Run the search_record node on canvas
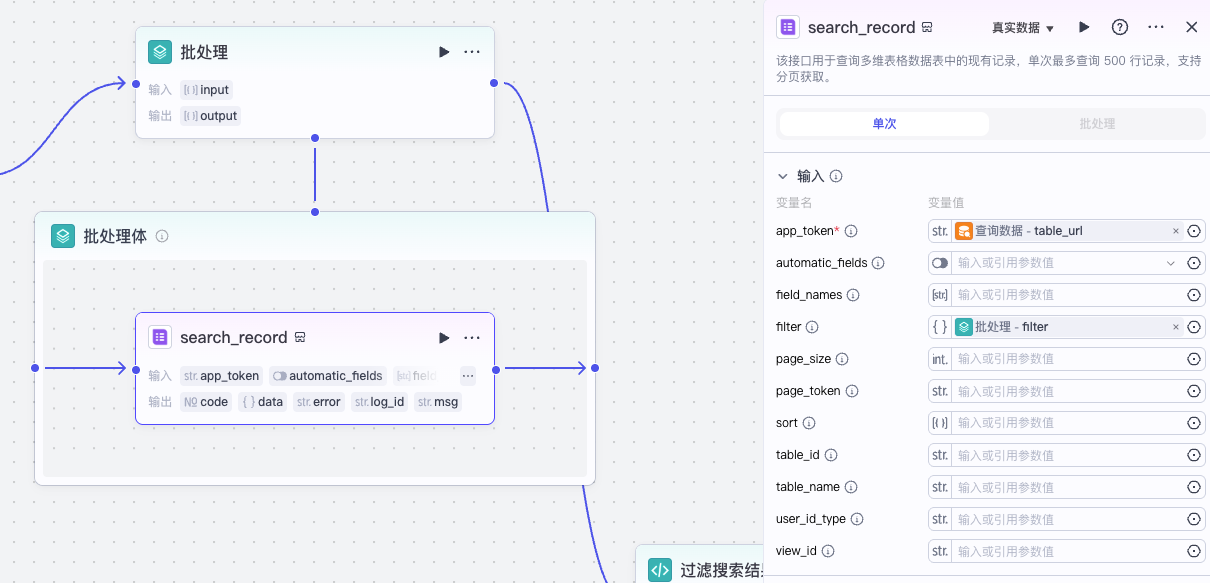Screen dimensions: 1210x583 pyautogui.click(x=444, y=338)
